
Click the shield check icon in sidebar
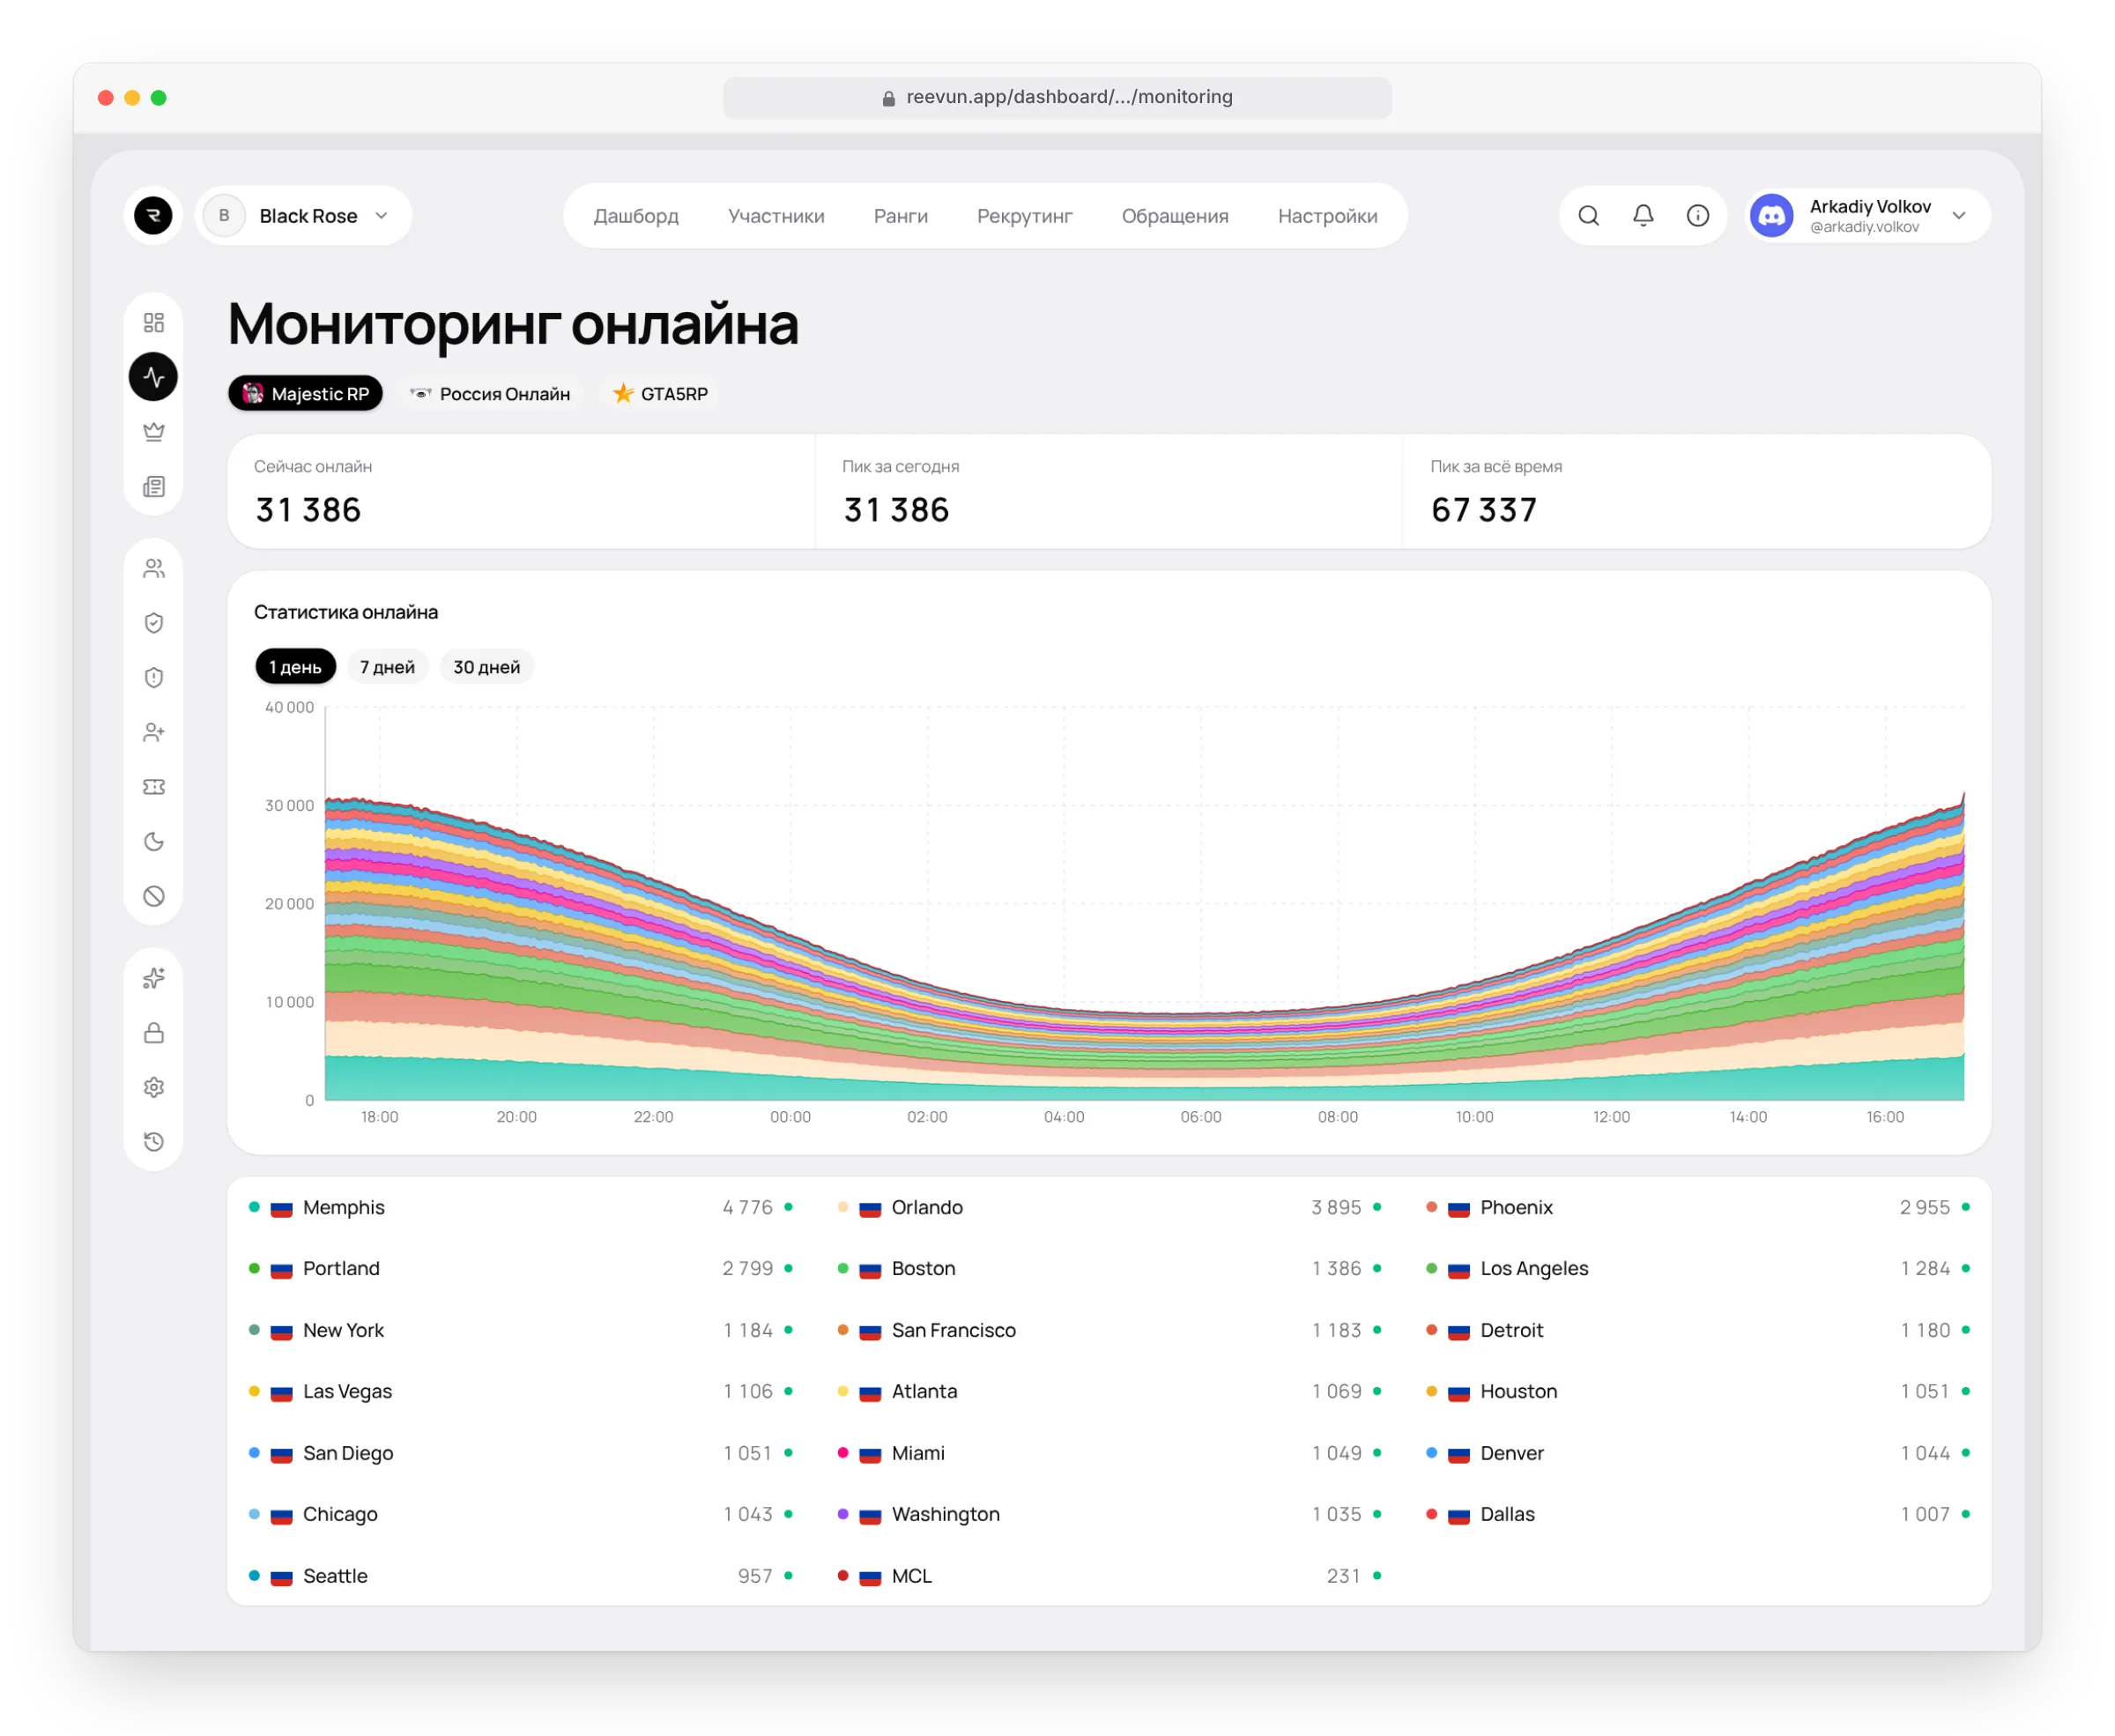click(153, 623)
